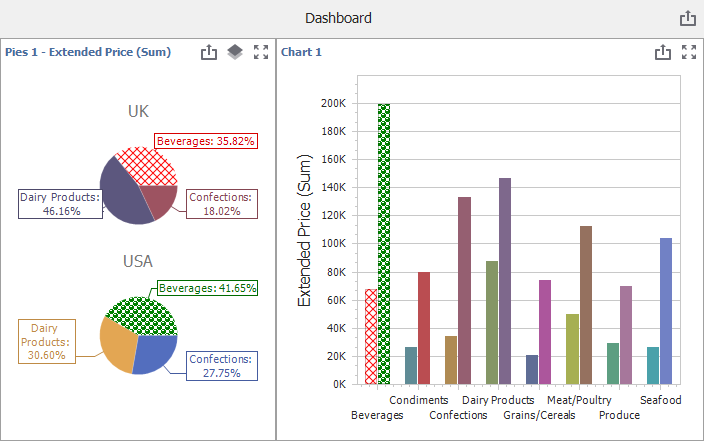The image size is (704, 441).
Task: Export the Chart 1 item
Action: point(663,52)
